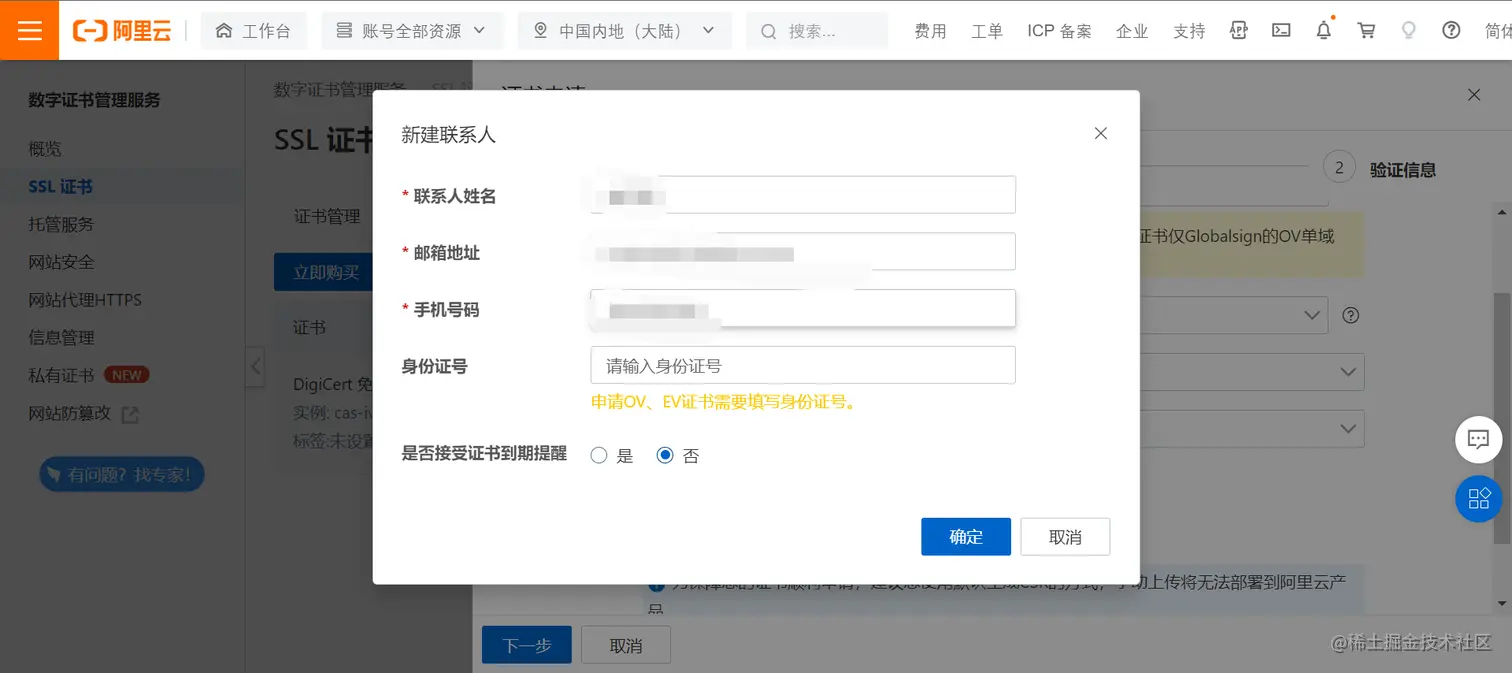Click the 身份证号 input field

click(x=803, y=366)
